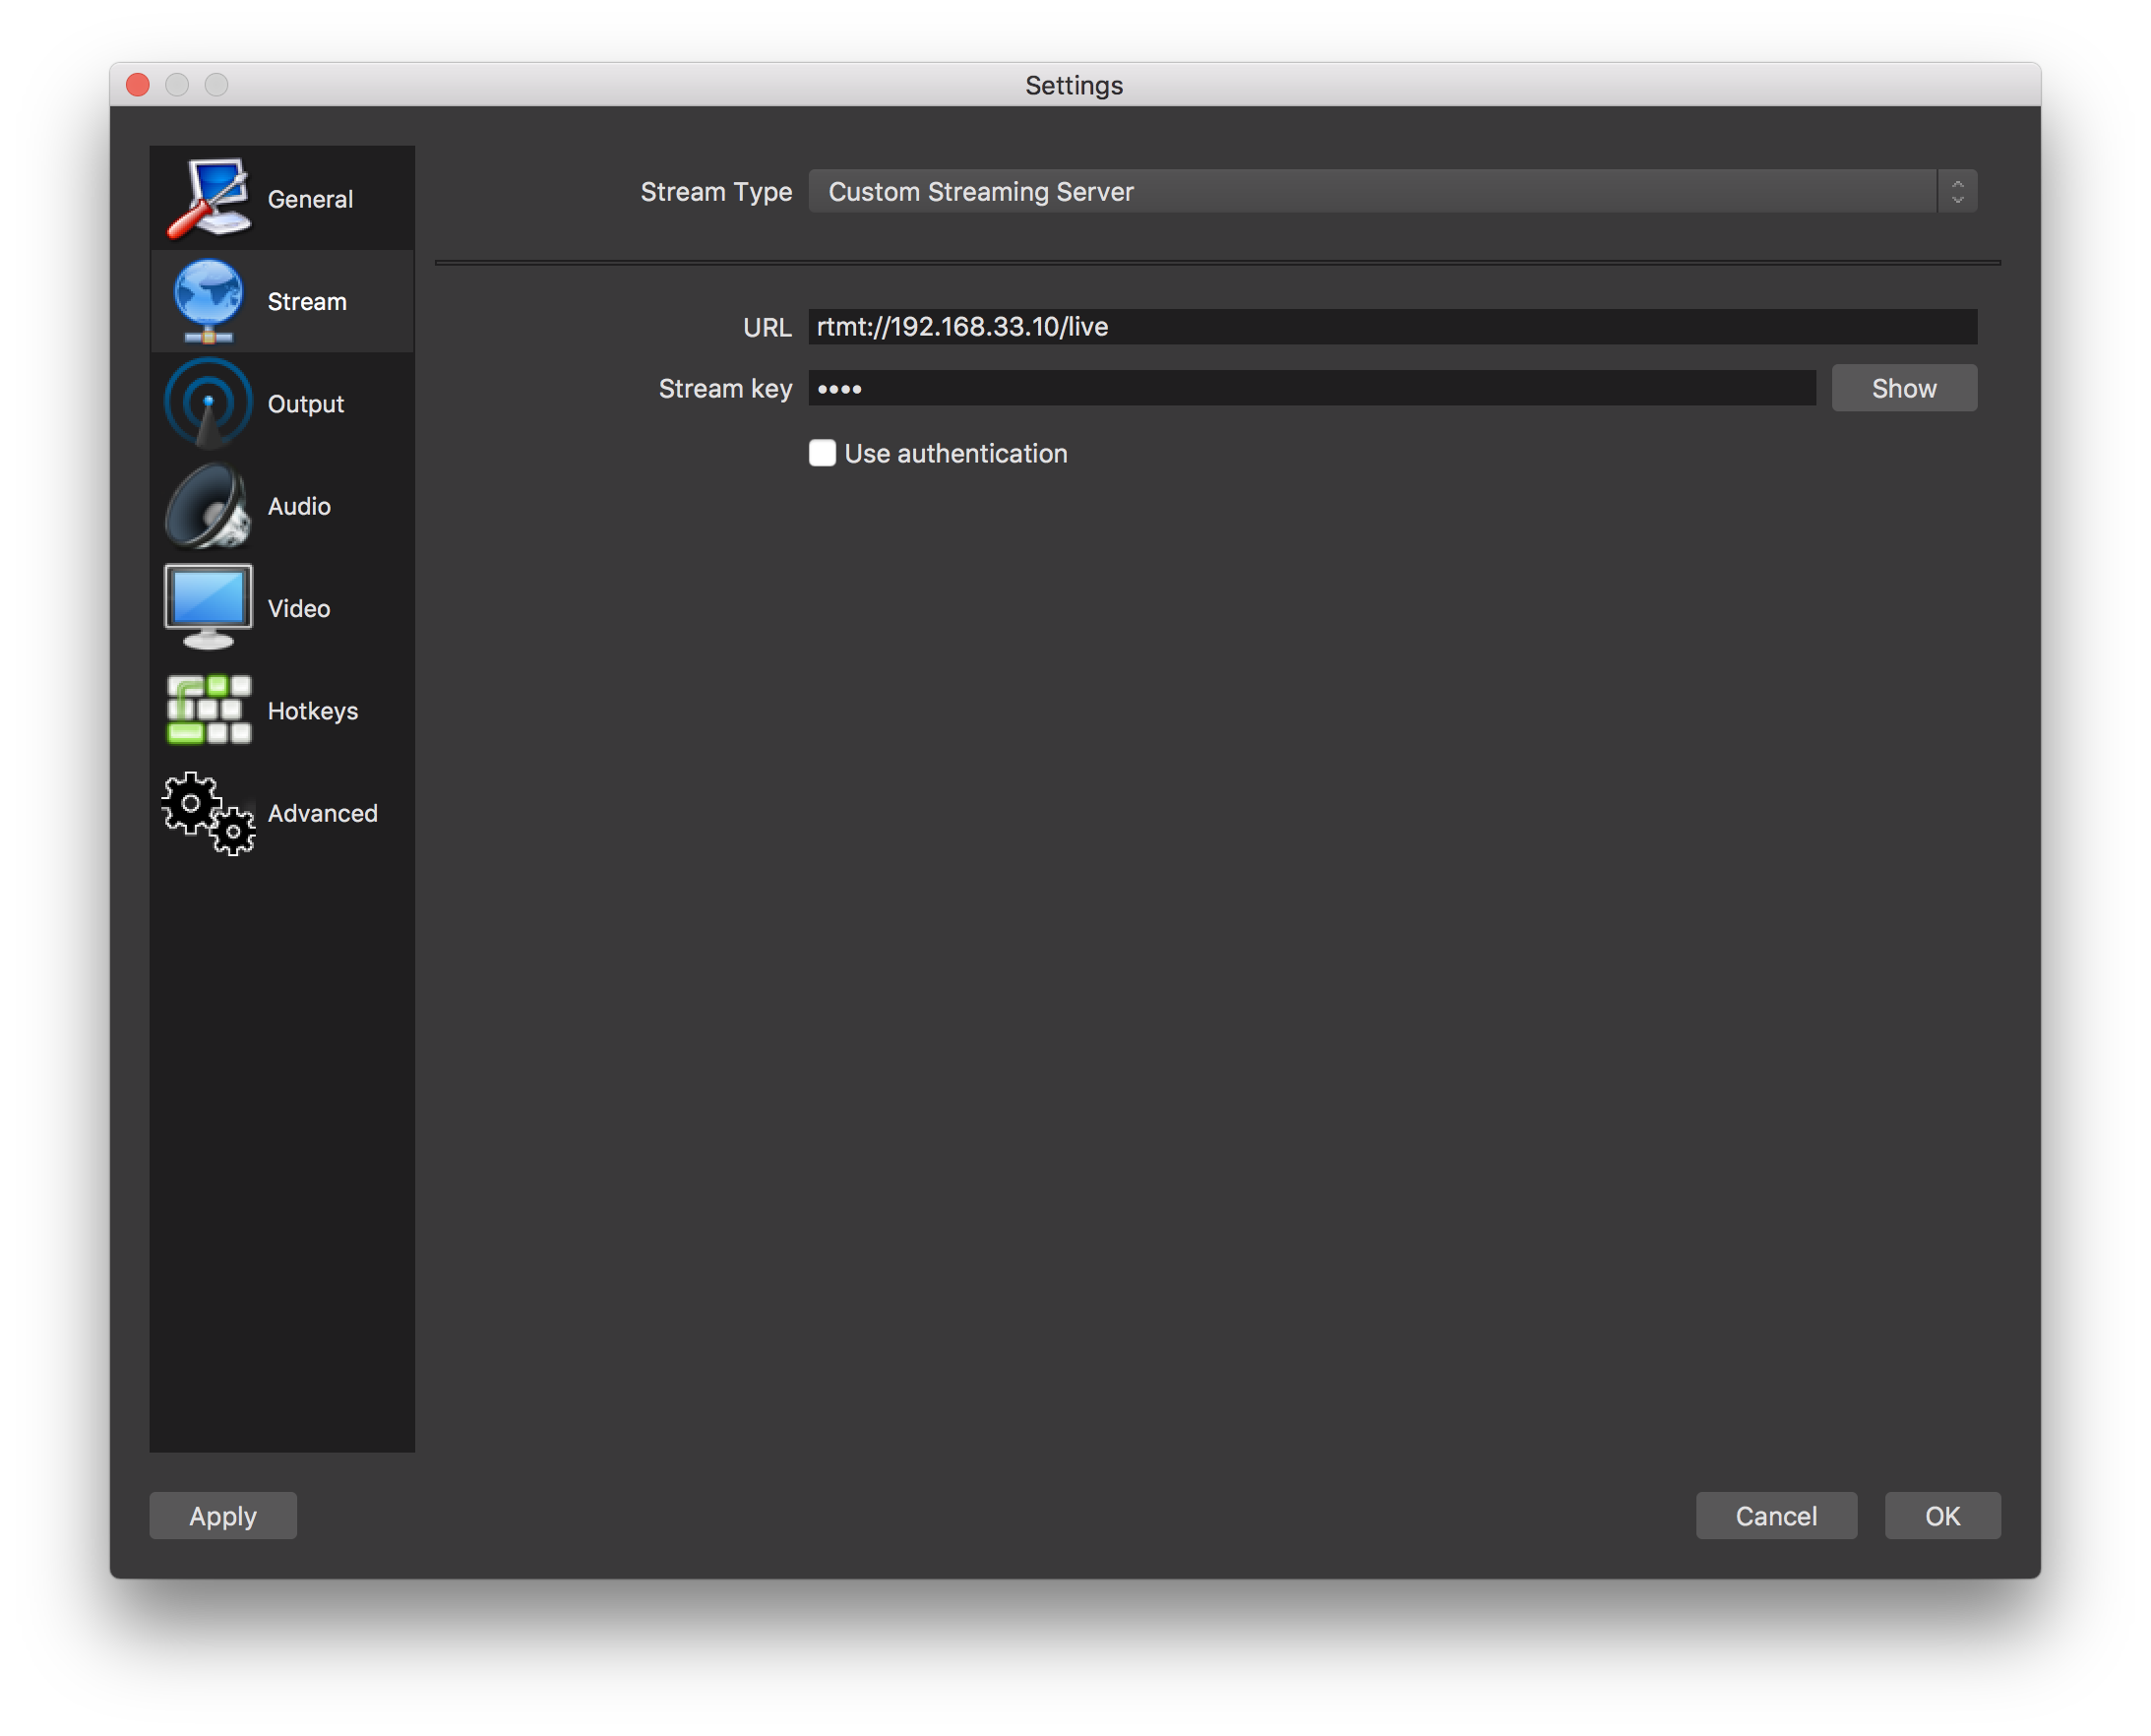
Task: Select the URL input field
Action: click(1391, 326)
